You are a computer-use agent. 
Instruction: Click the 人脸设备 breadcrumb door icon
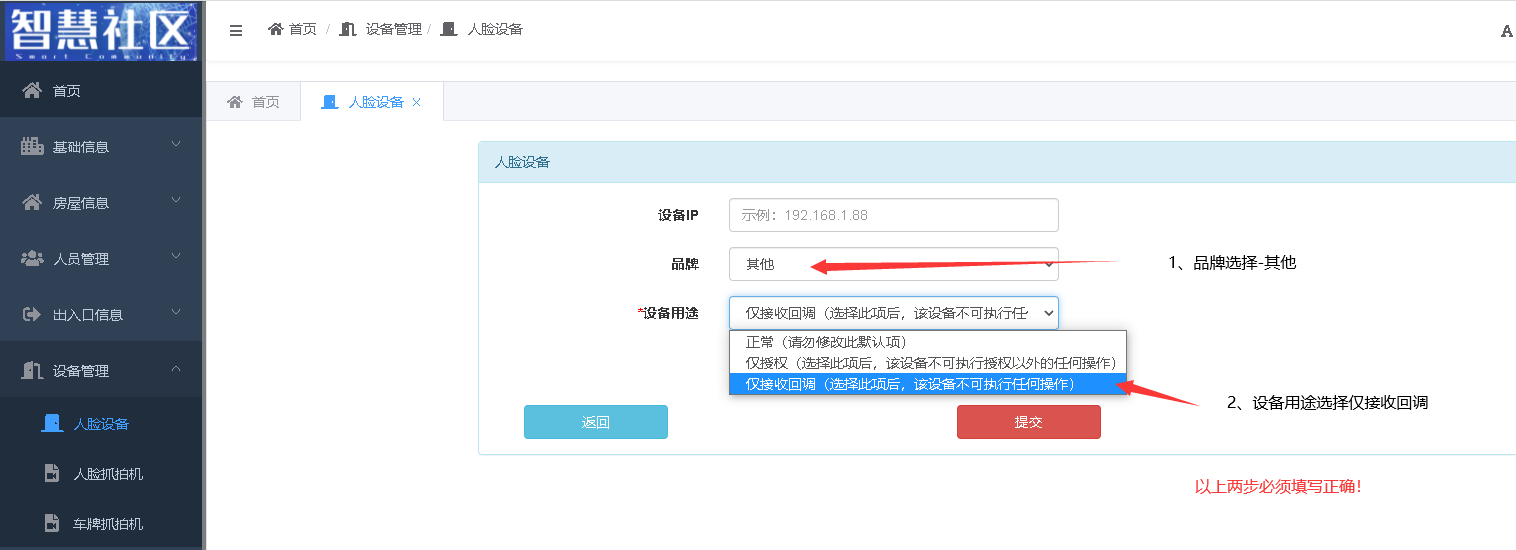click(x=450, y=29)
